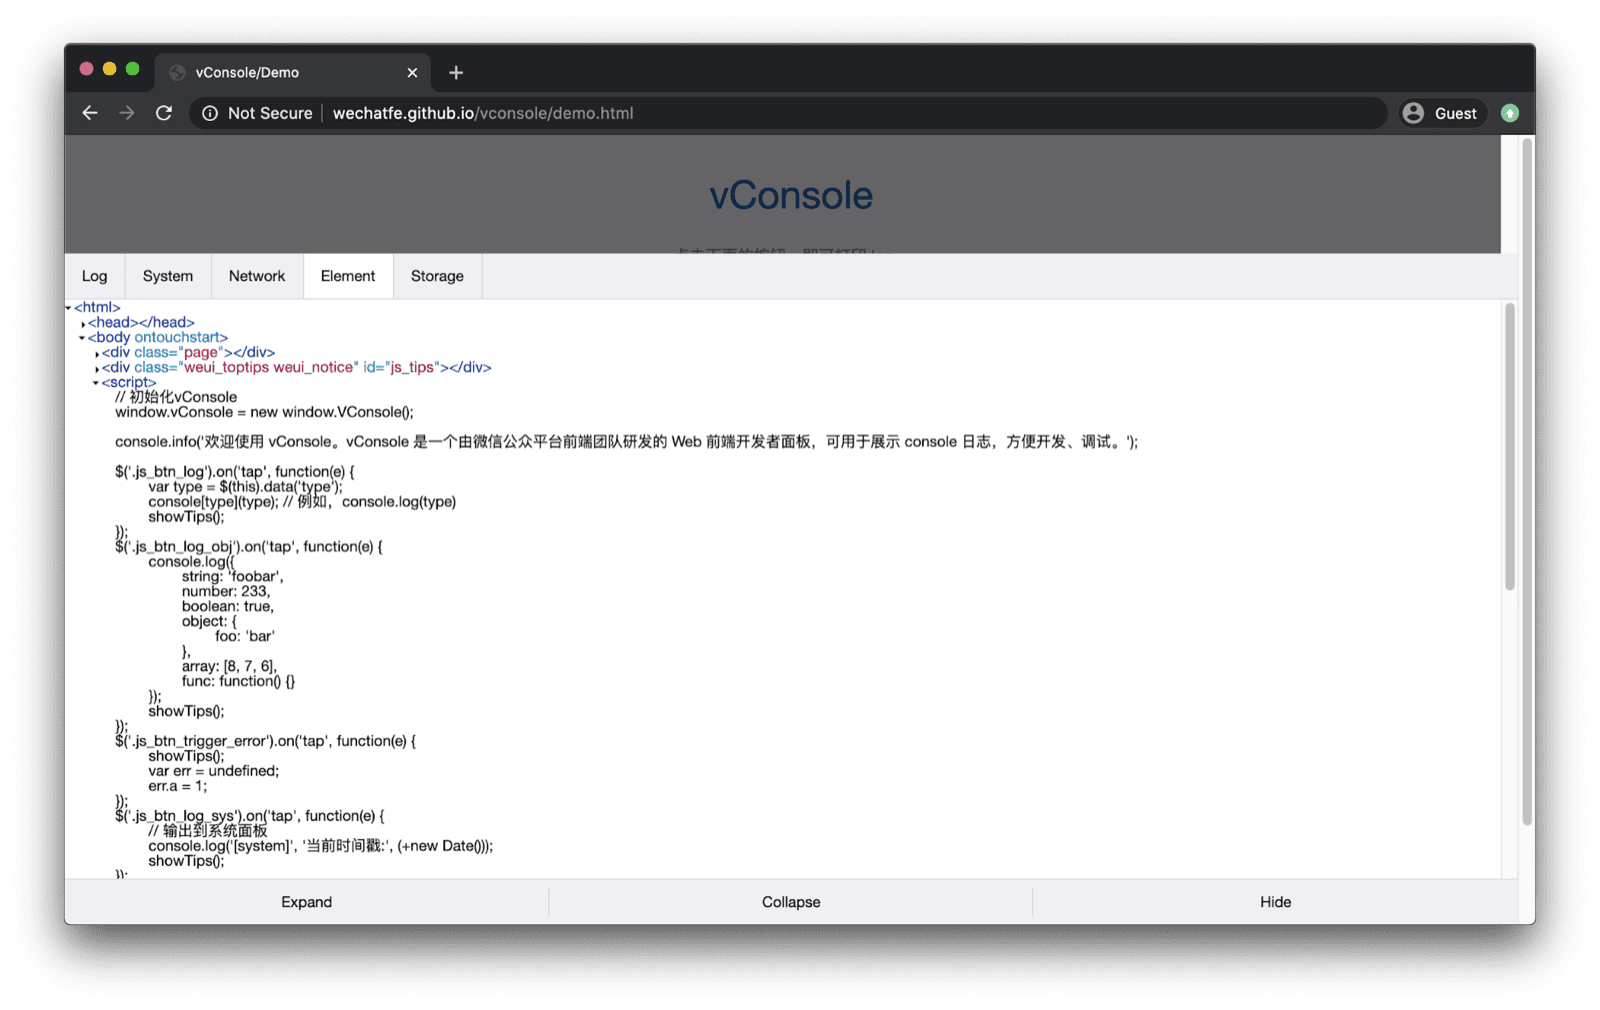Hide the vConsole panel
This screenshot has height=1010, width=1600.
1274,901
